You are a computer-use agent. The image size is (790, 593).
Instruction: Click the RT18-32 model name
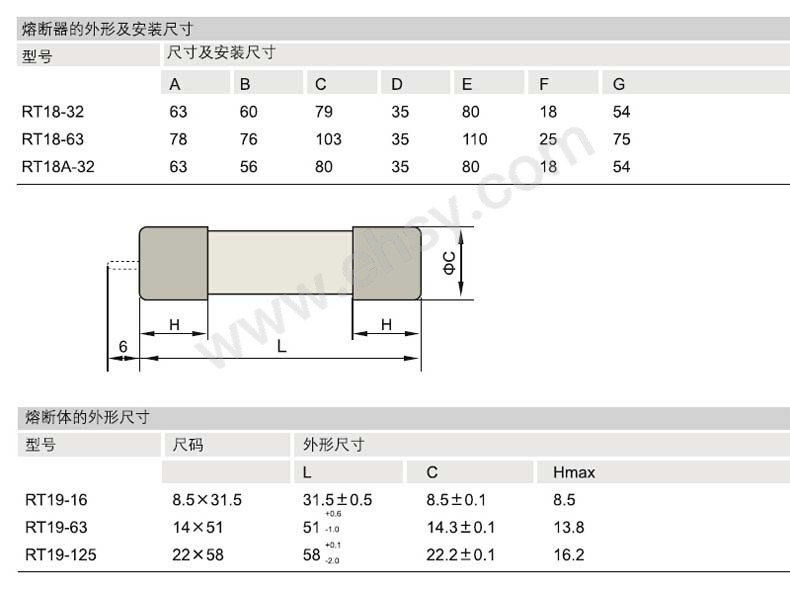(x=53, y=111)
